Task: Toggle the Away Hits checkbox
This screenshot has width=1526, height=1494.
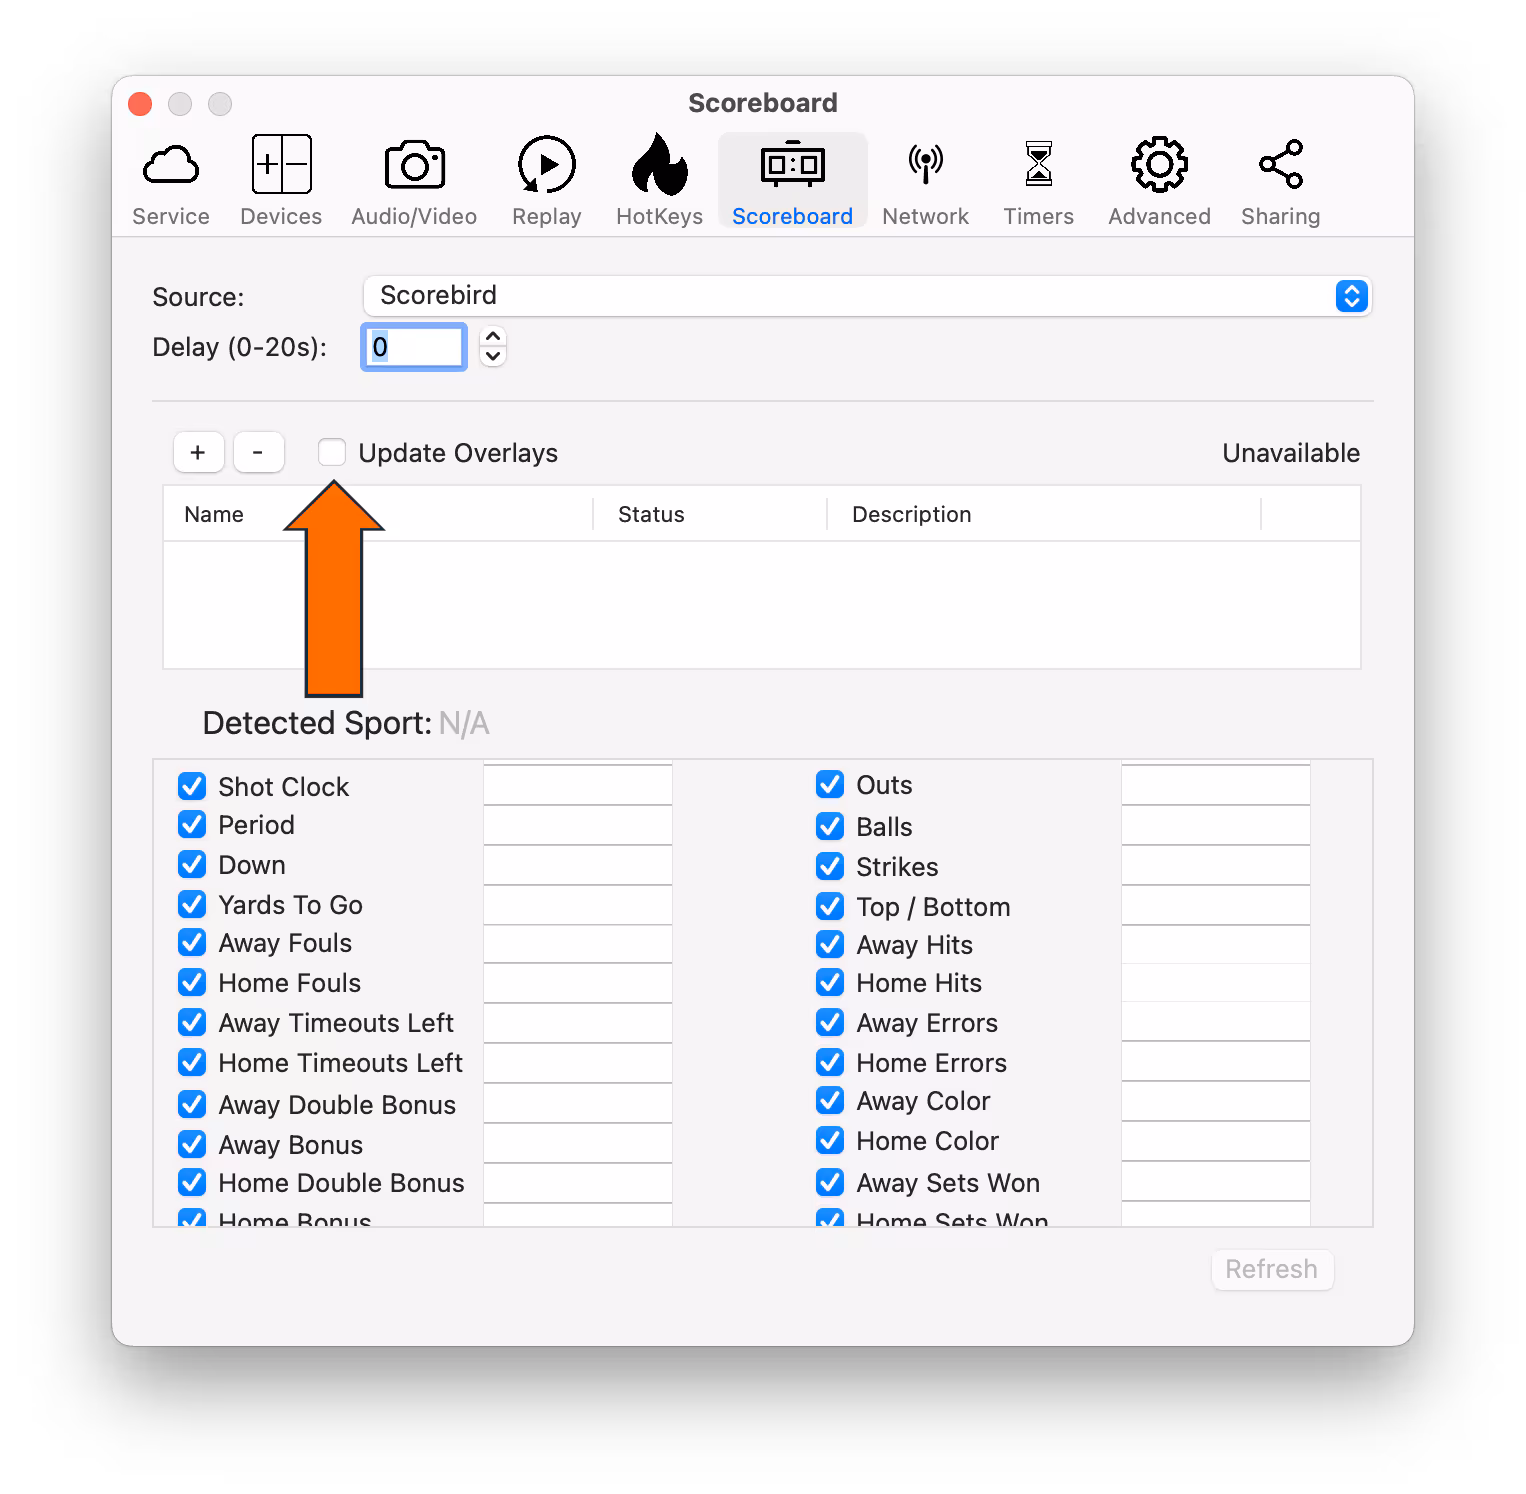Action: pos(830,944)
